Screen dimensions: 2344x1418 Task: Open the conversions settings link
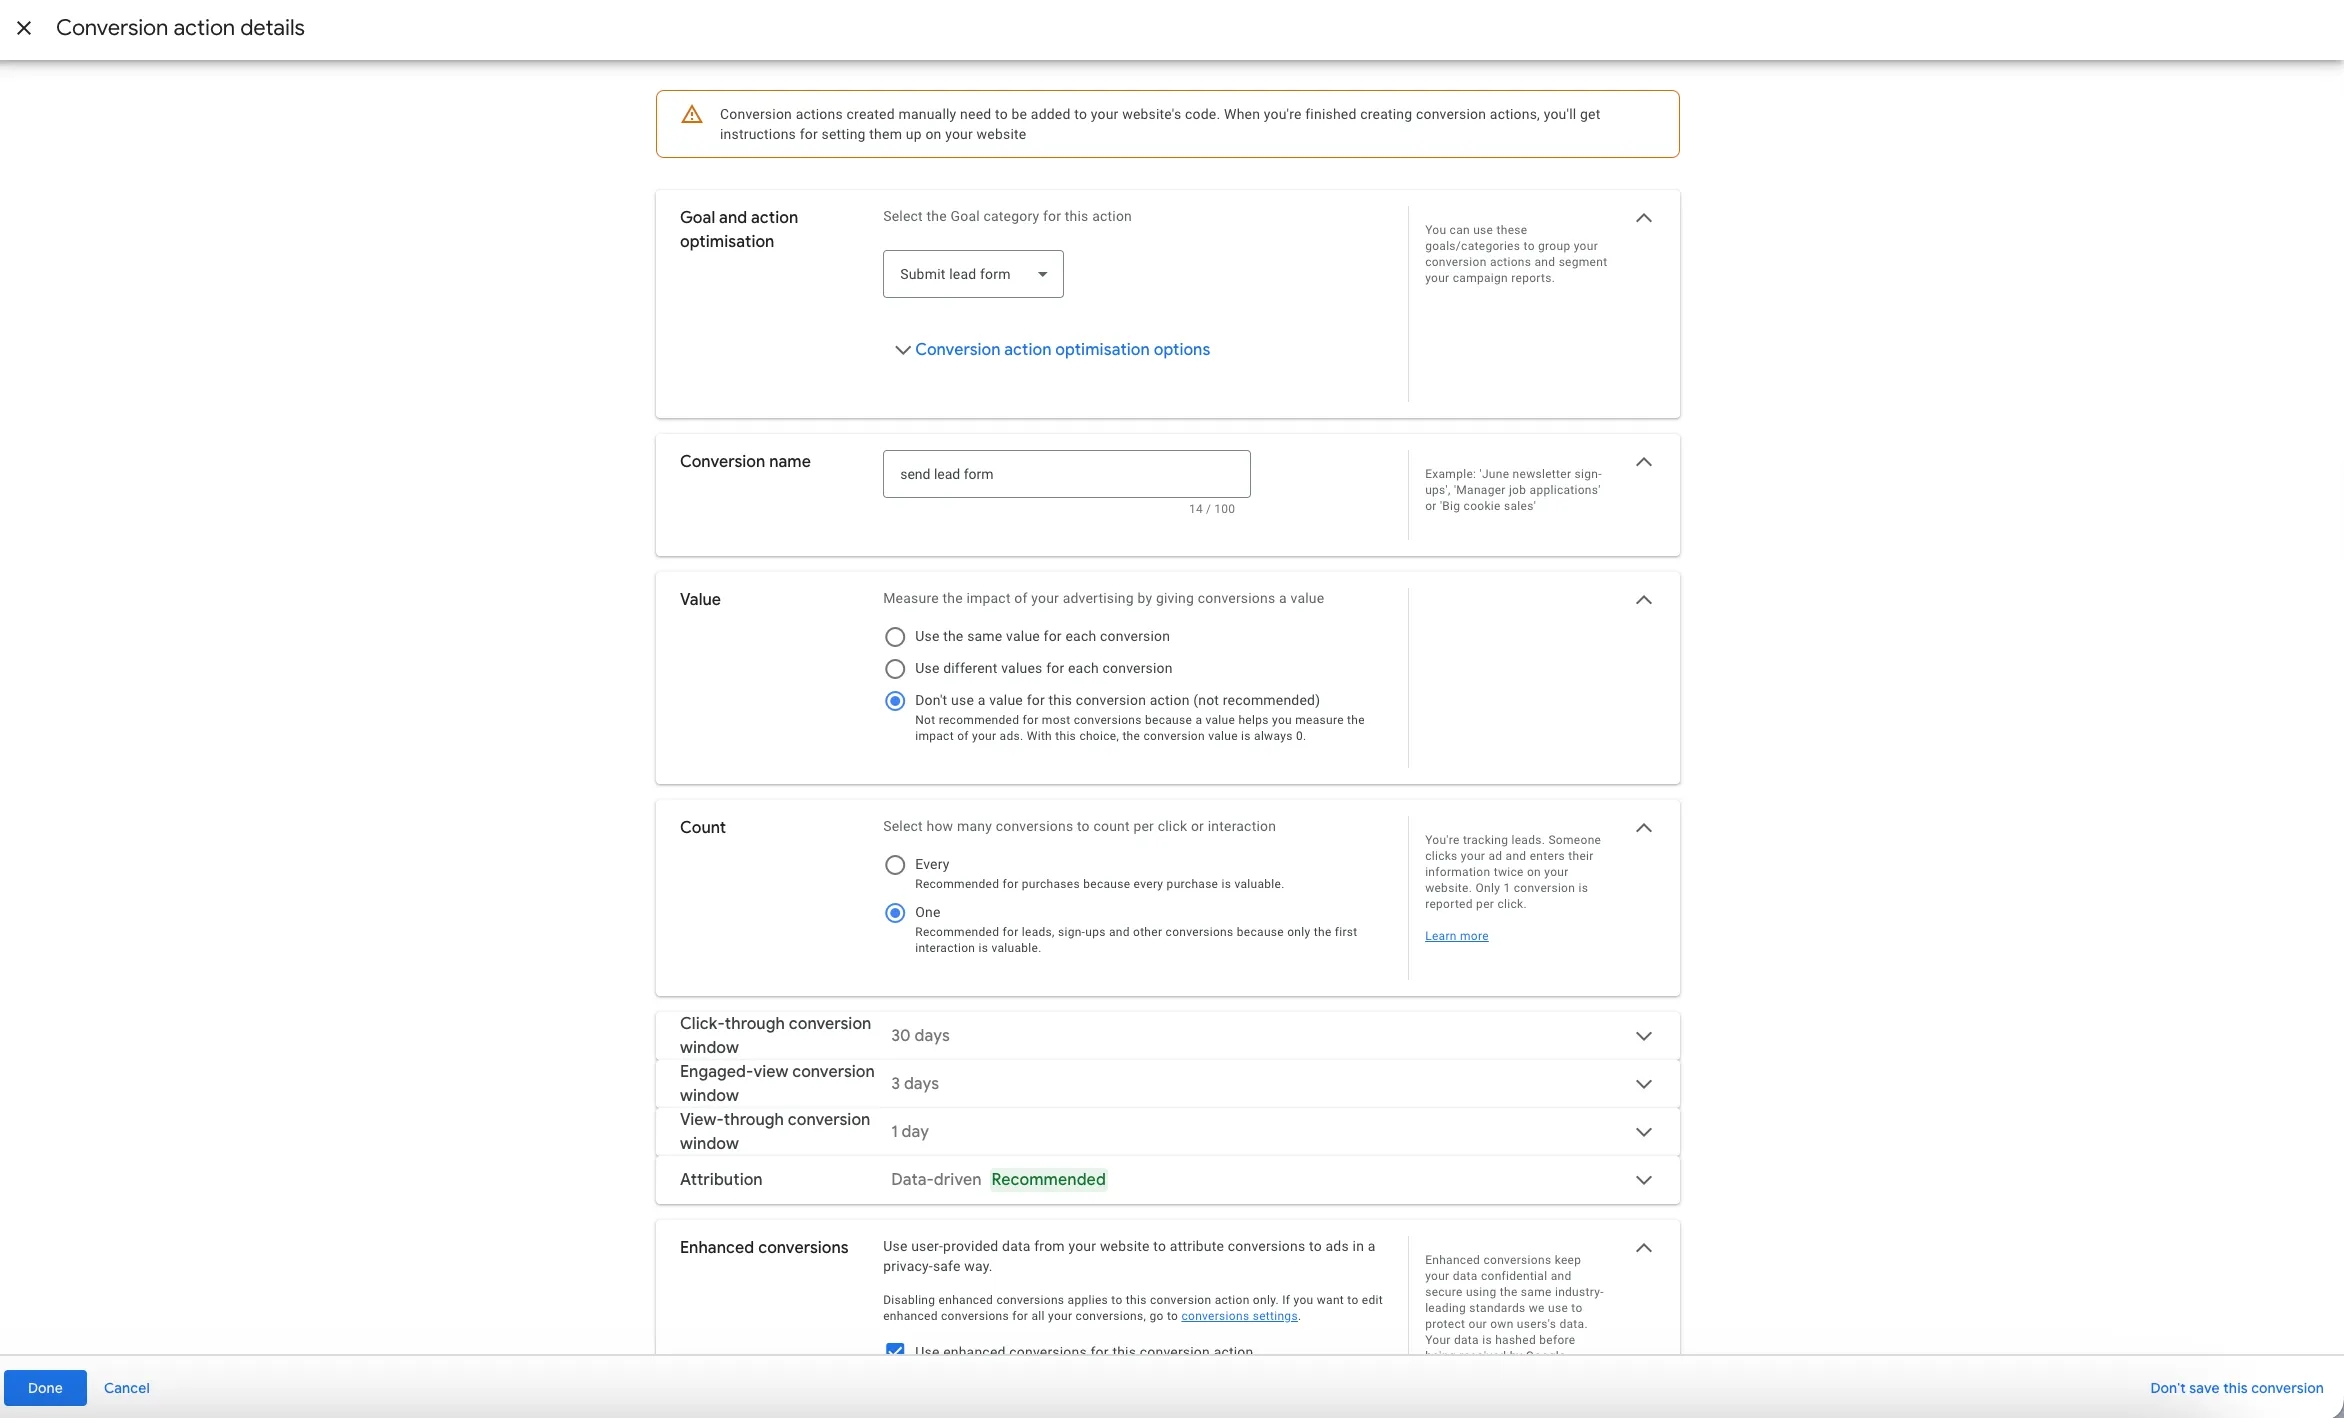click(x=1239, y=1316)
